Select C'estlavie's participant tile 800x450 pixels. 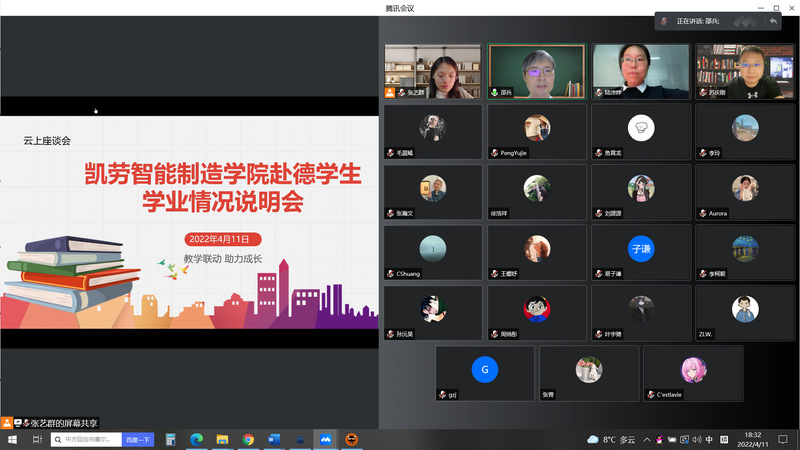coord(693,373)
